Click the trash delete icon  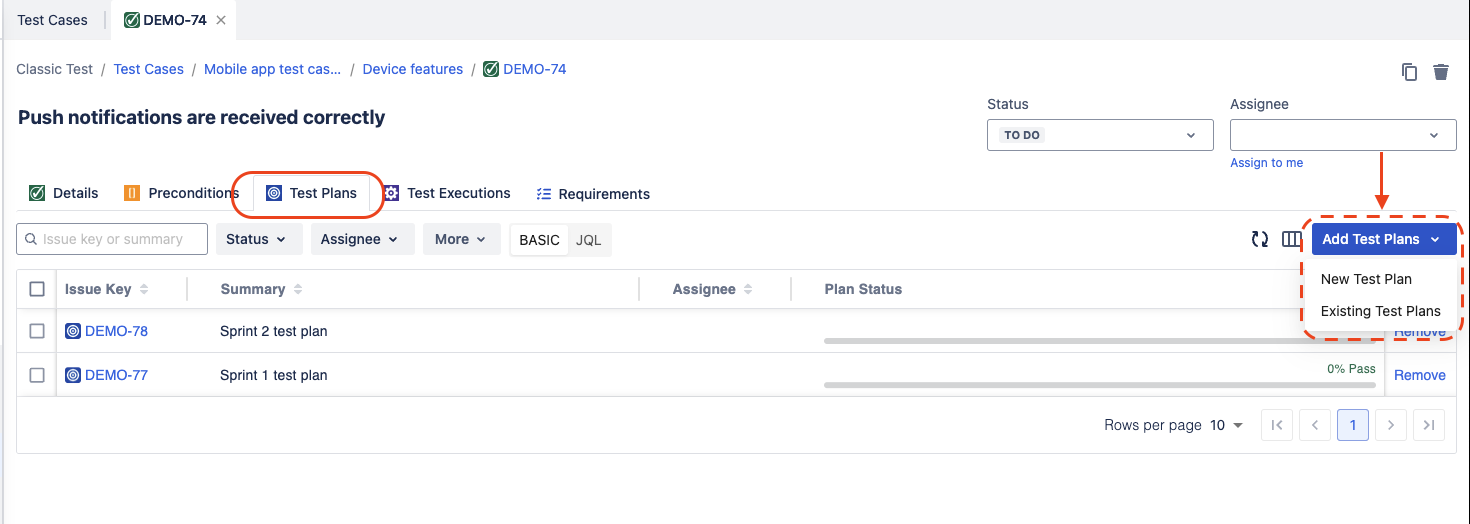(1441, 72)
